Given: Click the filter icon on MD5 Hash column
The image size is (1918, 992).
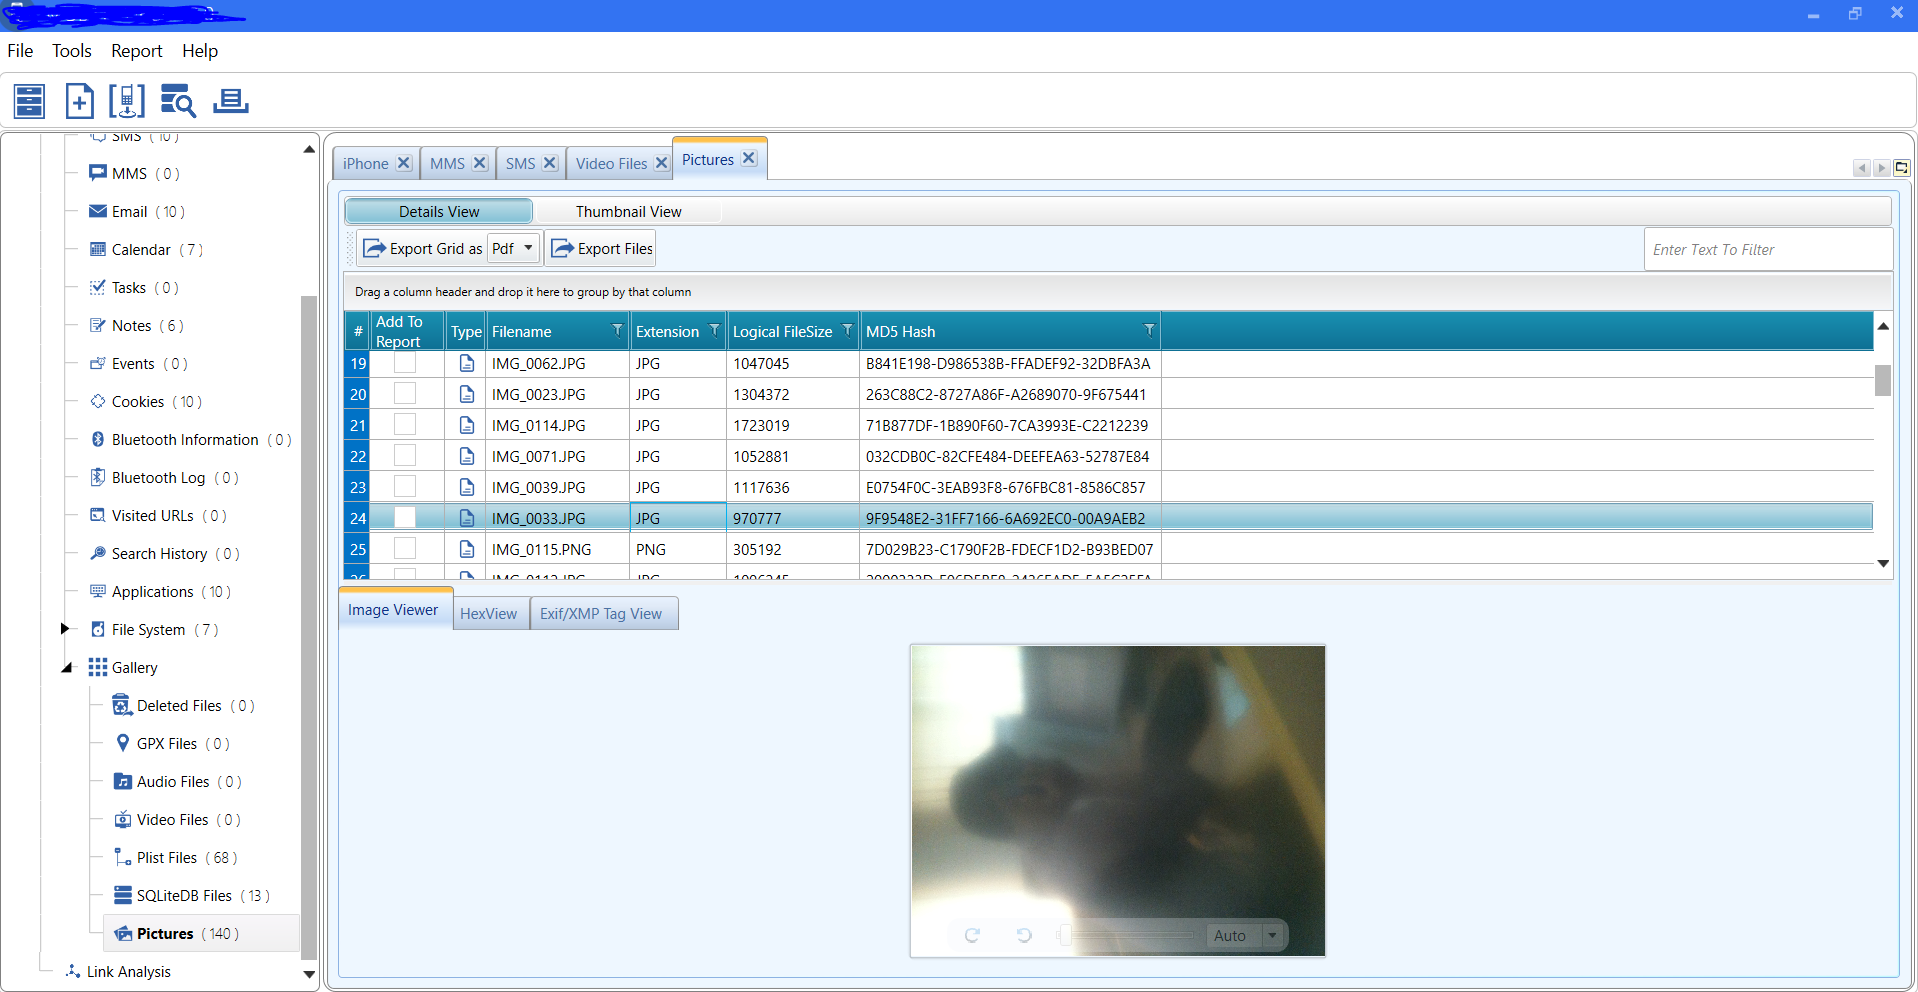Looking at the screenshot, I should [x=1149, y=331].
